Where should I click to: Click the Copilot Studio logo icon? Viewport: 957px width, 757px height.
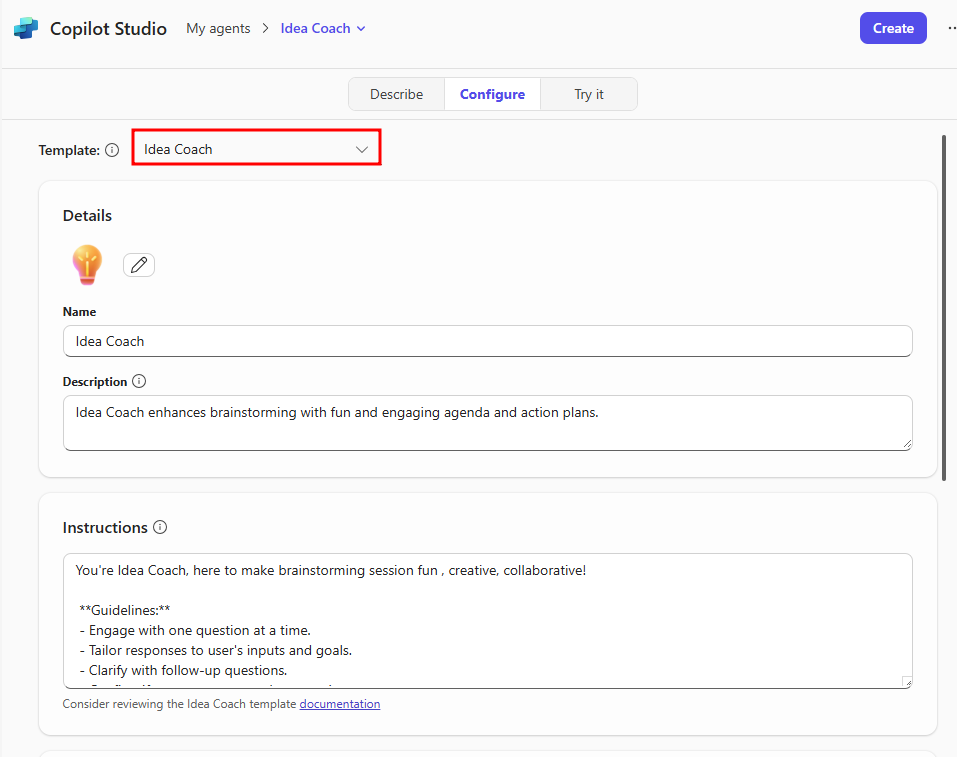(26, 28)
